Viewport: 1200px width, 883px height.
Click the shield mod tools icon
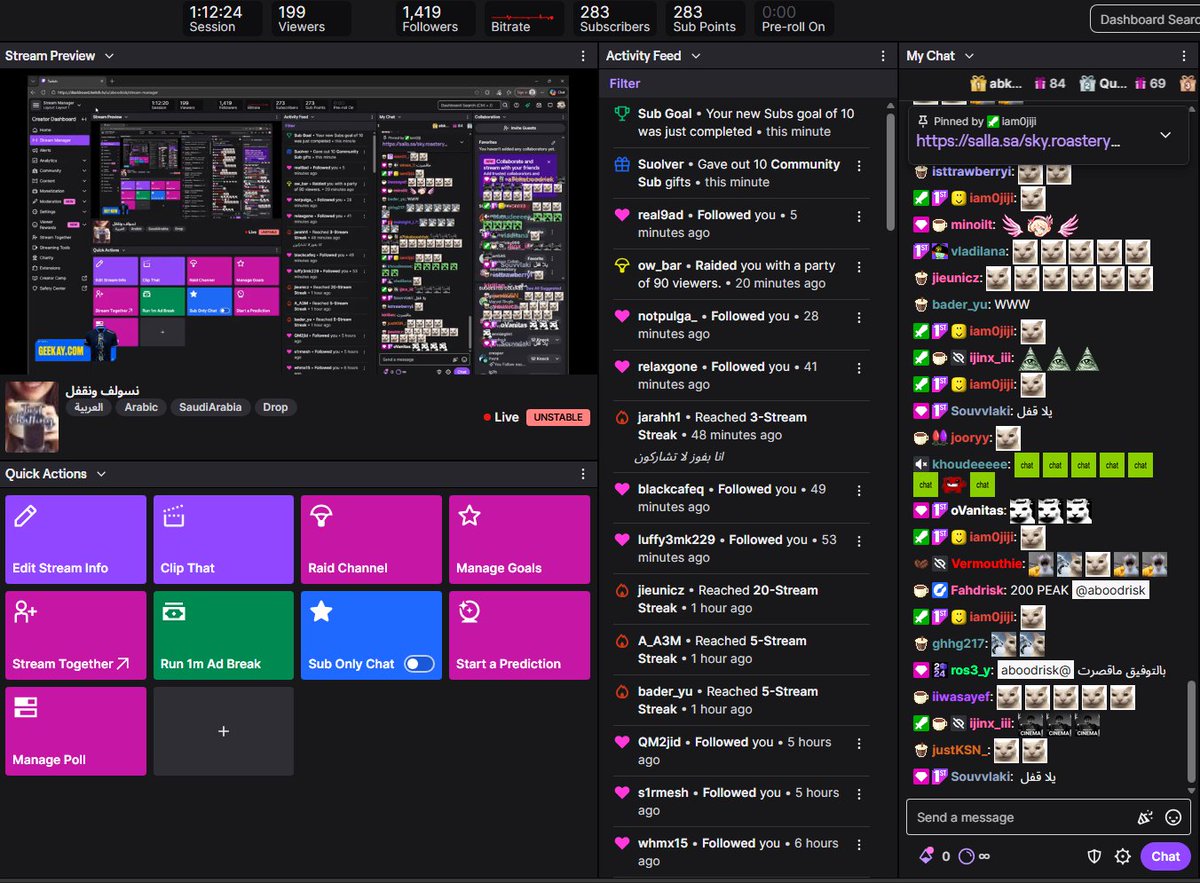tap(1094, 856)
